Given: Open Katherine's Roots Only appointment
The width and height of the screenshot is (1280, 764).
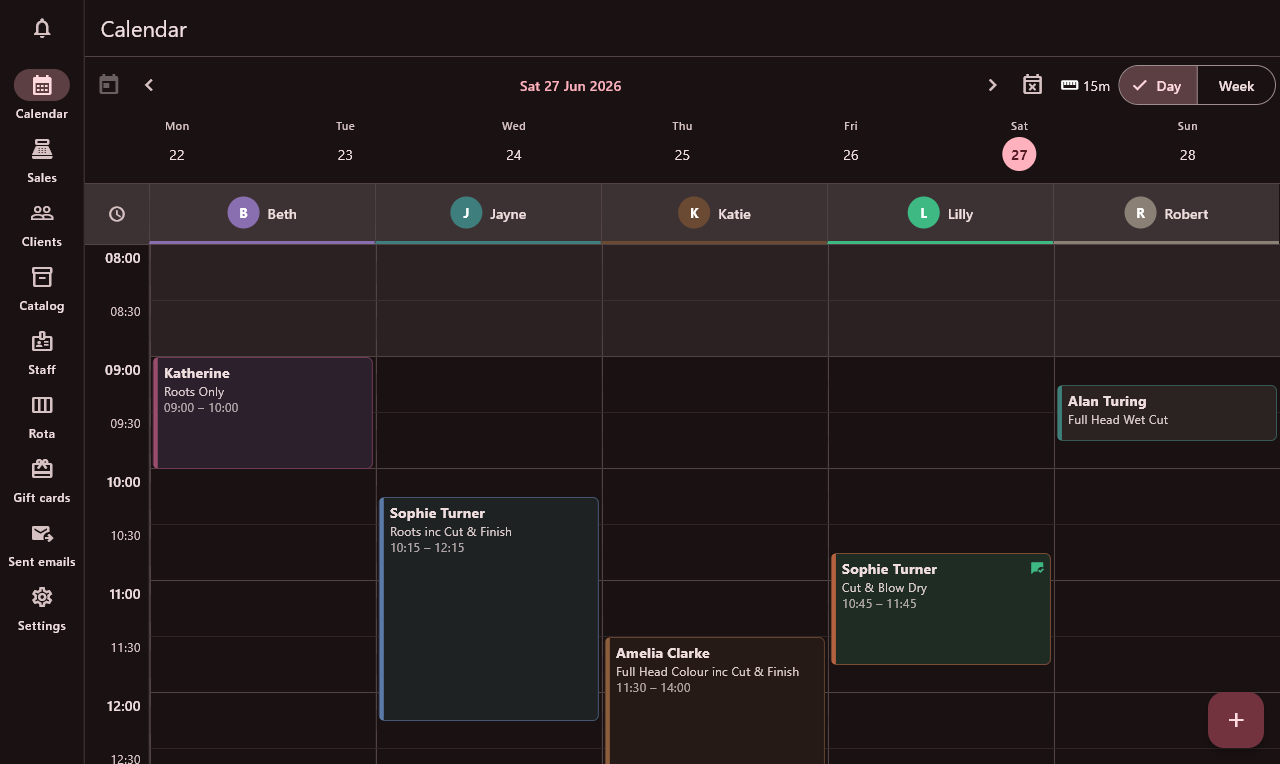Looking at the screenshot, I should (x=263, y=413).
